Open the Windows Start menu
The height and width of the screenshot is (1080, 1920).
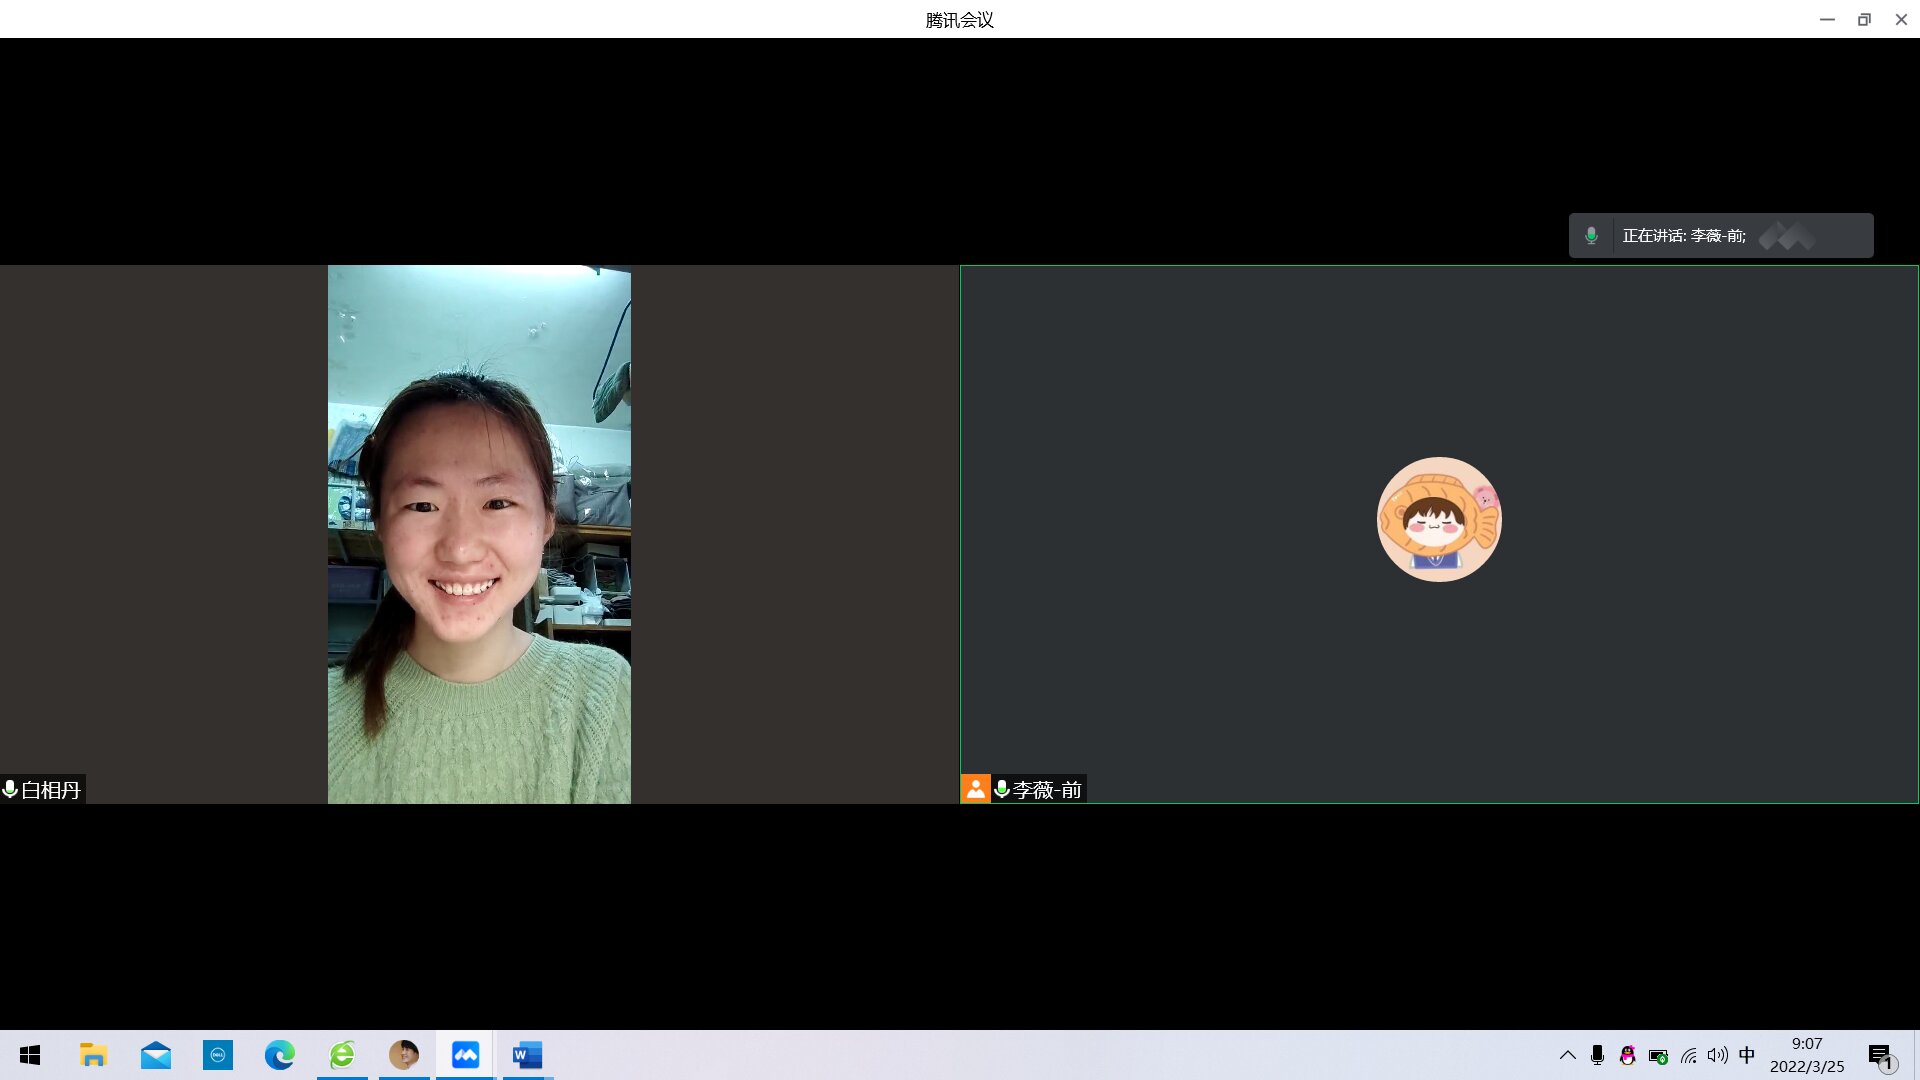pos(30,1055)
